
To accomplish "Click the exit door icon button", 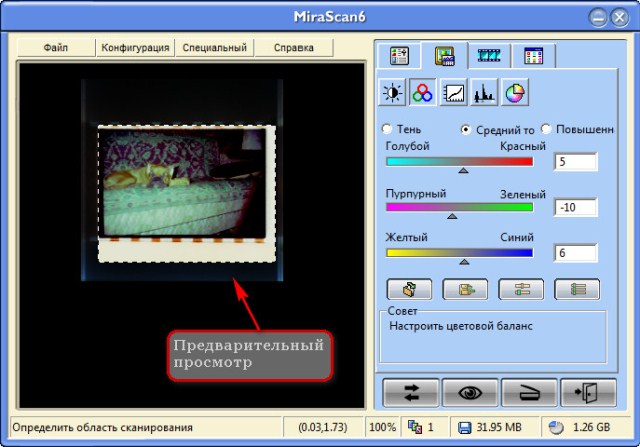I will tap(582, 392).
